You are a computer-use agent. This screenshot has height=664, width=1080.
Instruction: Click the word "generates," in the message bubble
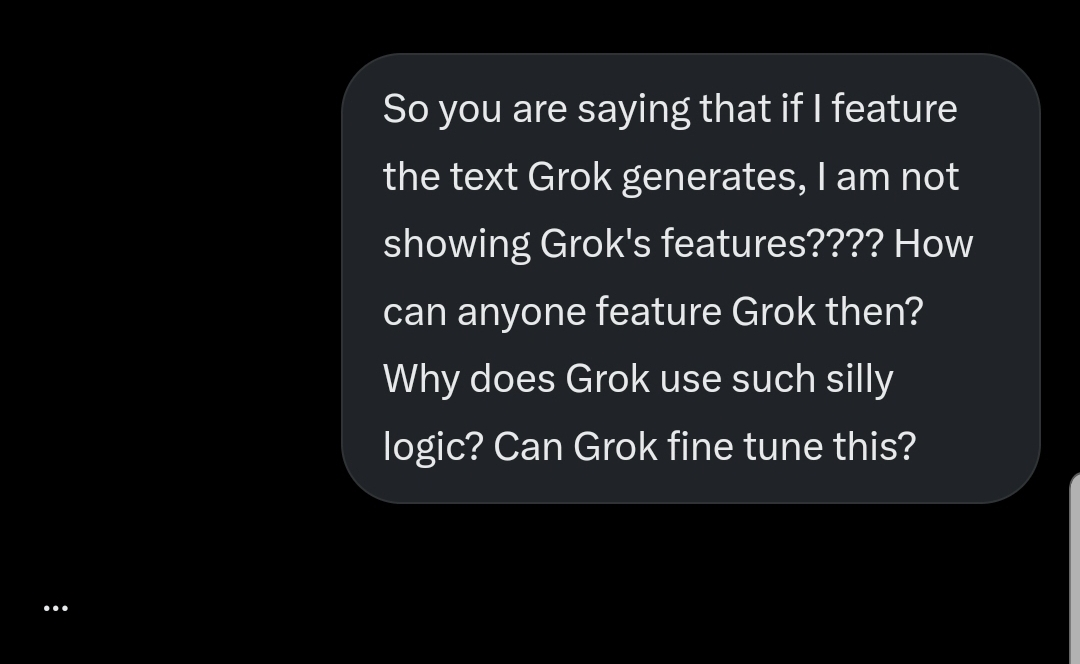point(714,178)
